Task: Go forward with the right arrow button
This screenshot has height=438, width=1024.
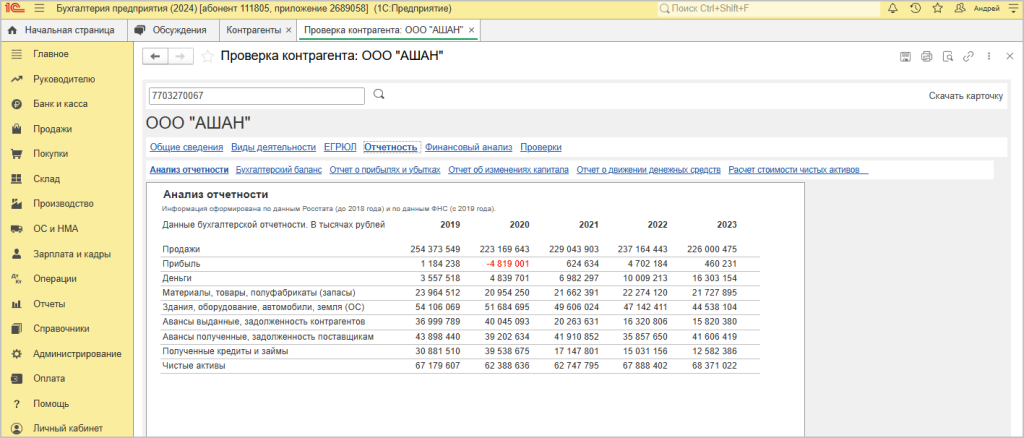Action: click(181, 57)
